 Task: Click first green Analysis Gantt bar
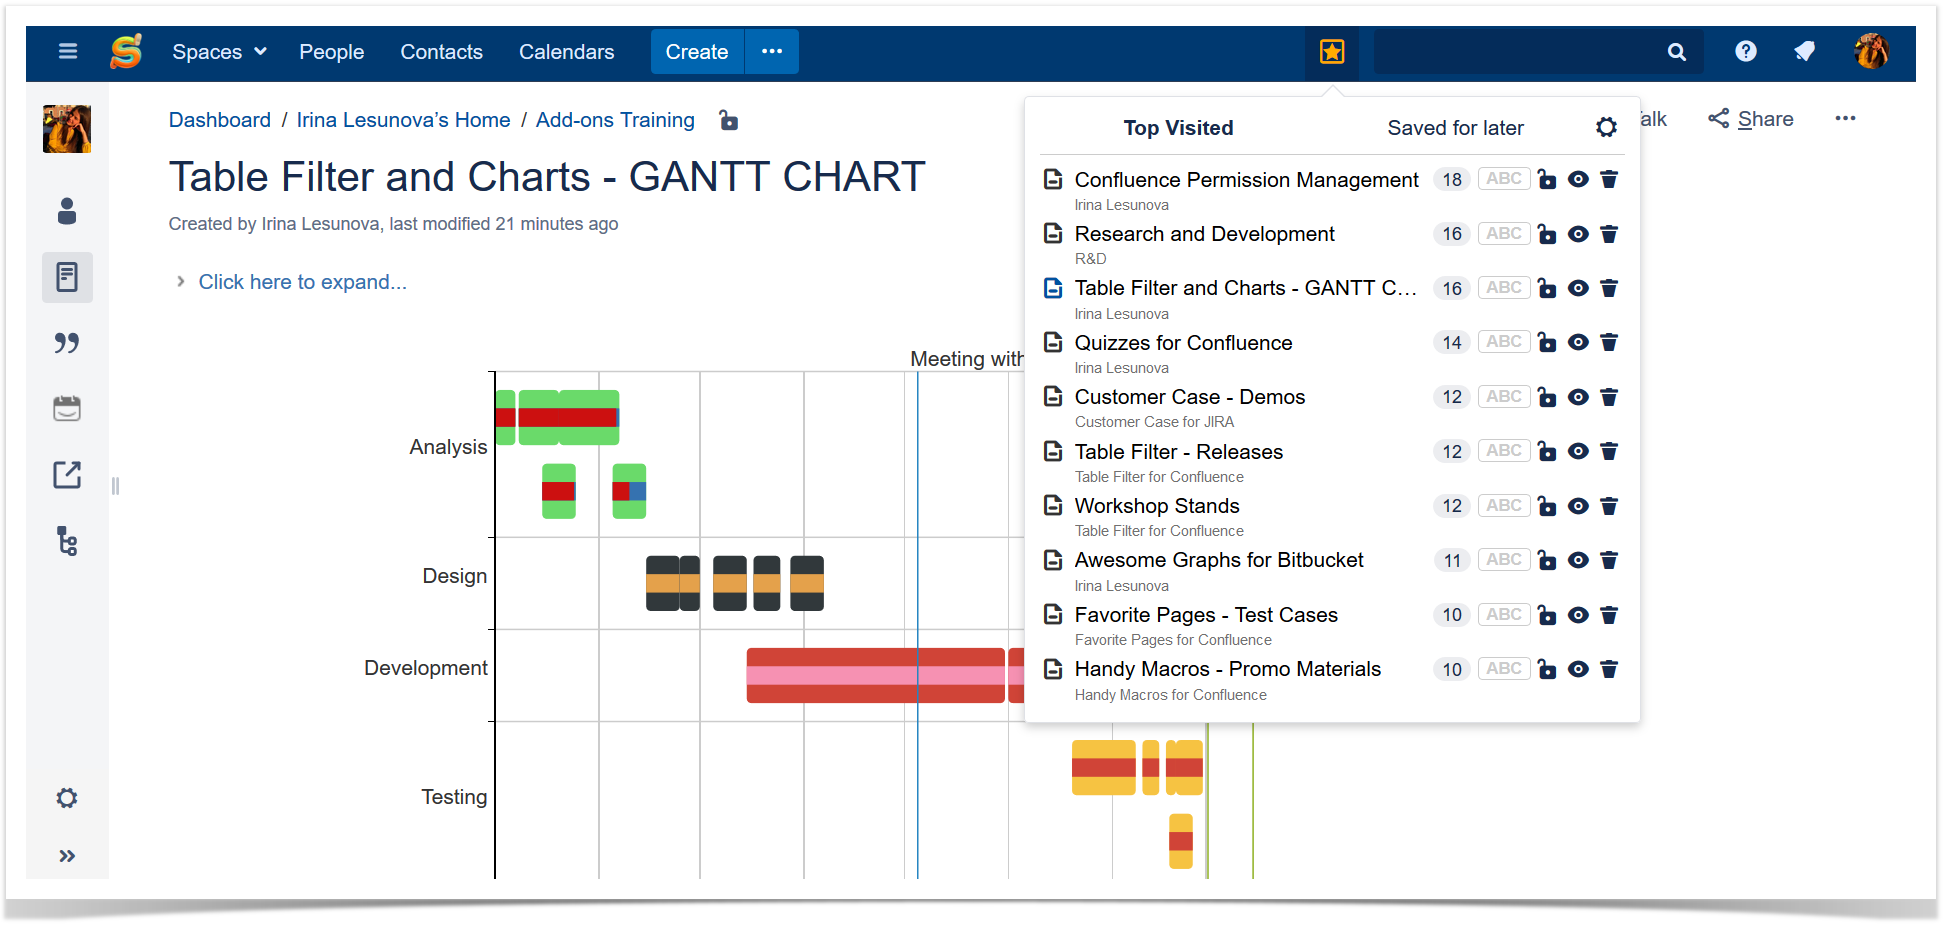pos(505,417)
